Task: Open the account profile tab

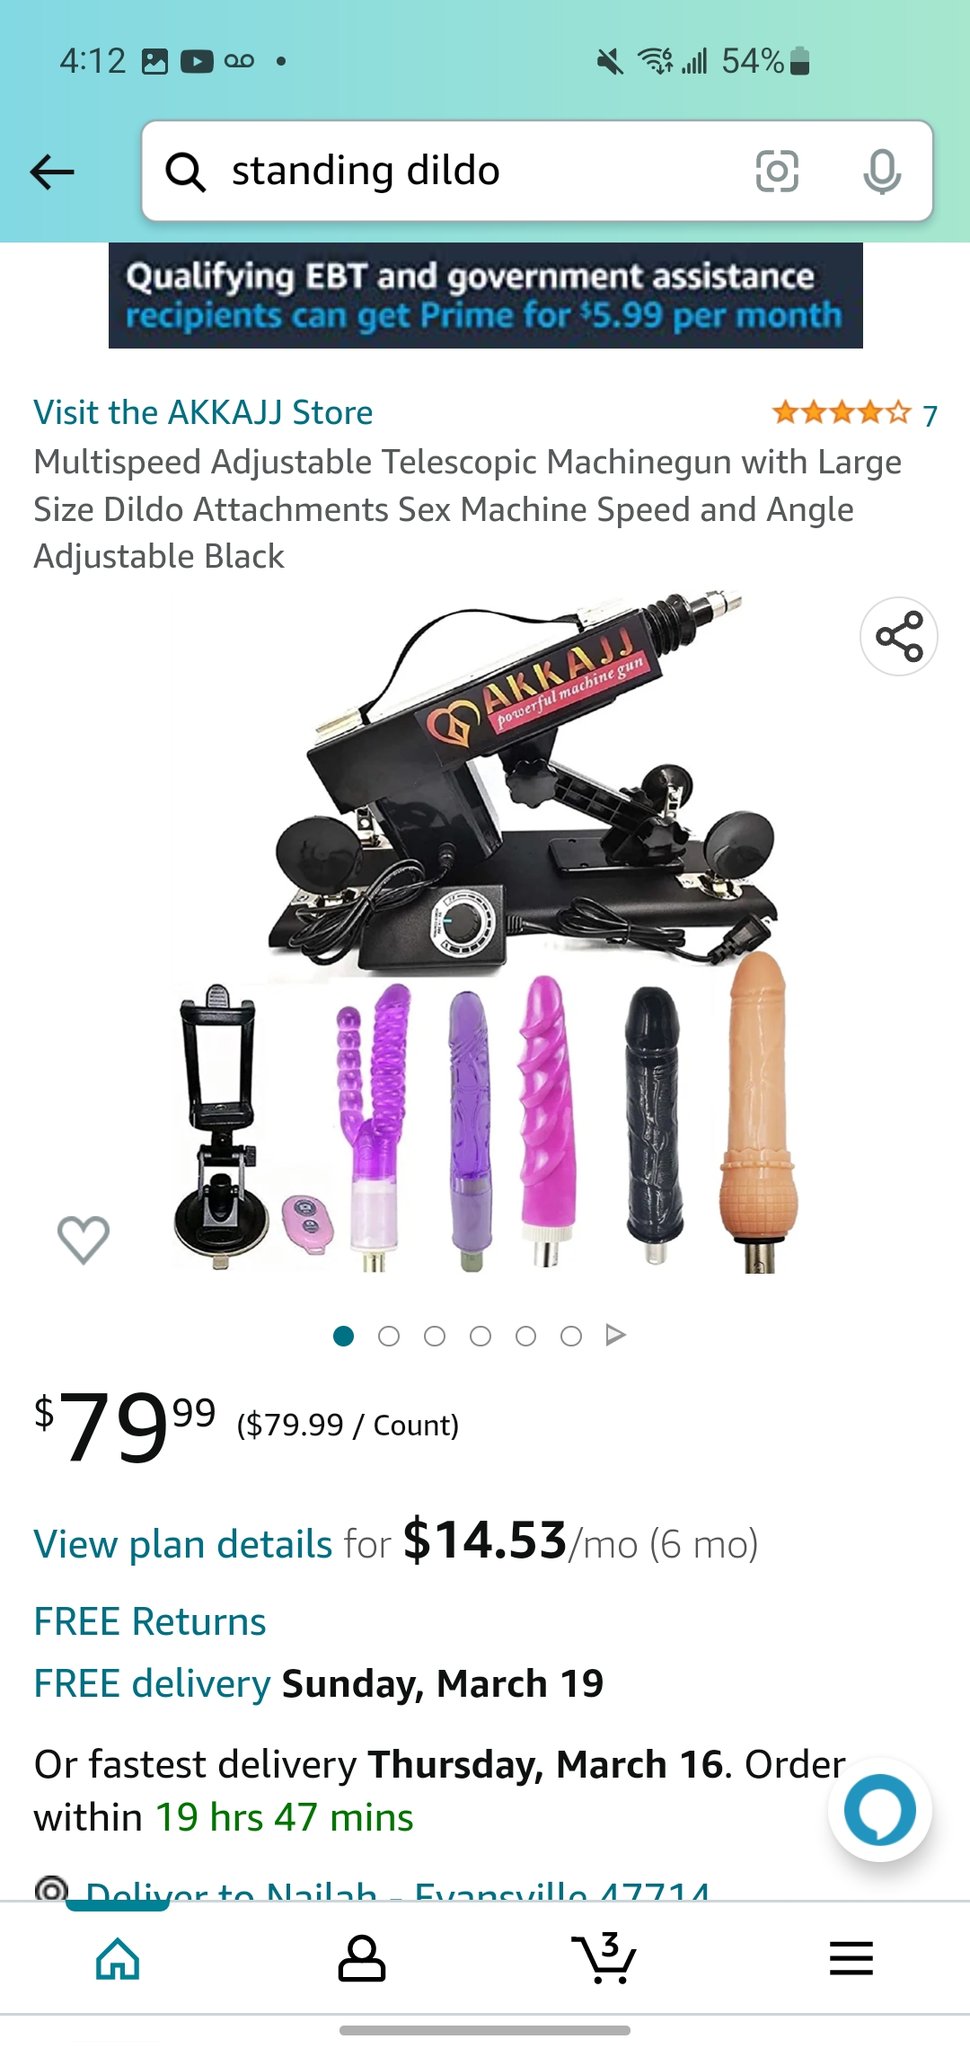Action: coord(361,1958)
